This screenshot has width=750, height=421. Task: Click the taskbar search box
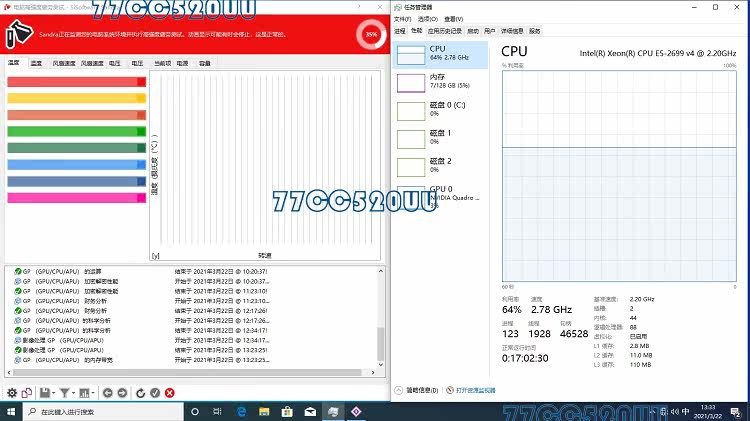pos(103,411)
